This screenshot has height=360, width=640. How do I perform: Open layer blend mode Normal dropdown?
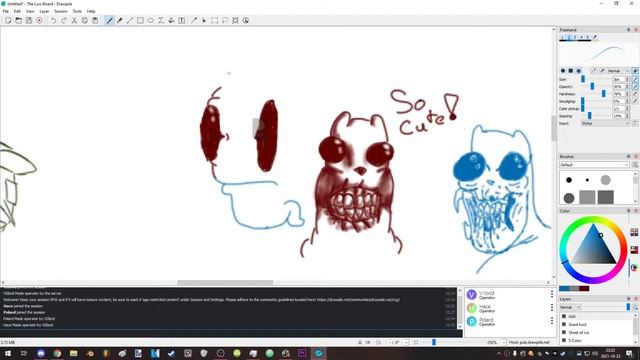(x=570, y=307)
